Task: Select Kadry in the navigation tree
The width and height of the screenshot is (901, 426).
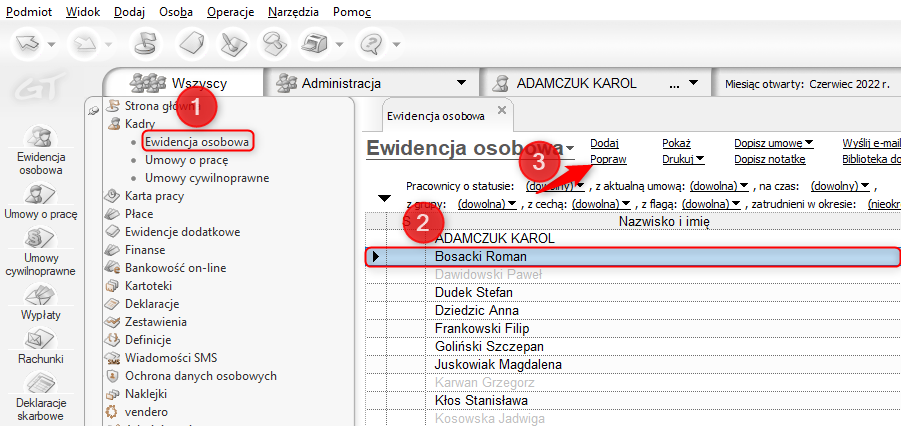Action: pos(140,124)
